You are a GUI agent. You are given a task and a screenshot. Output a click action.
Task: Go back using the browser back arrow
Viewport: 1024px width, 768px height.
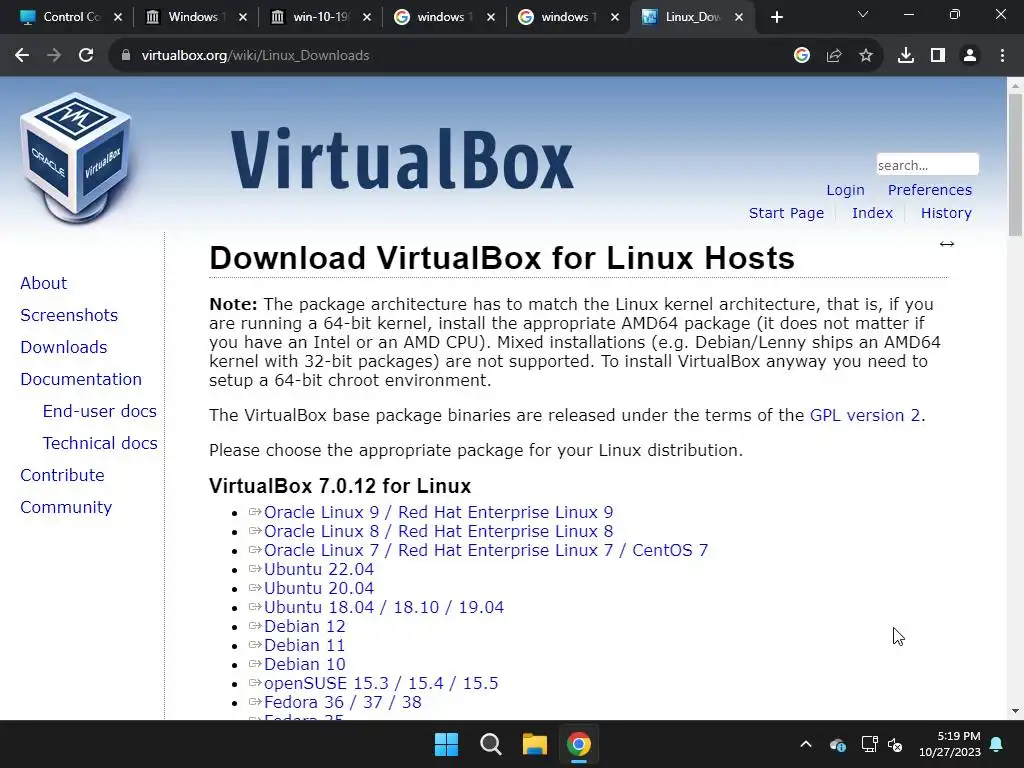[22, 56]
